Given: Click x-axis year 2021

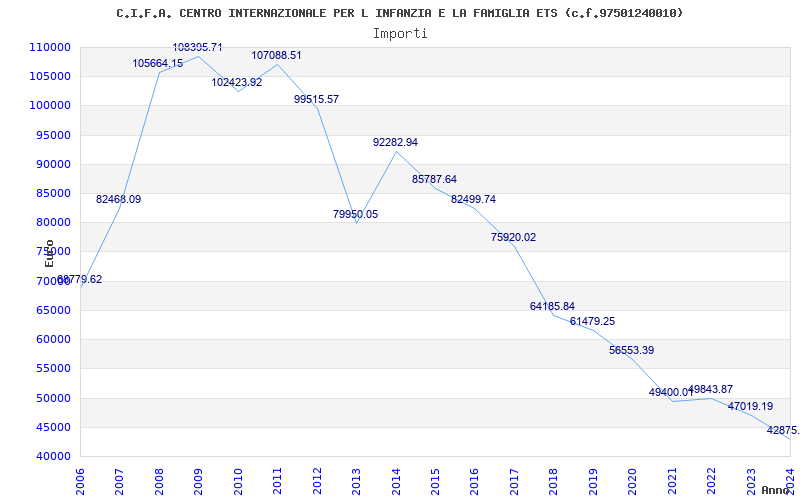Looking at the screenshot, I should tap(671, 482).
